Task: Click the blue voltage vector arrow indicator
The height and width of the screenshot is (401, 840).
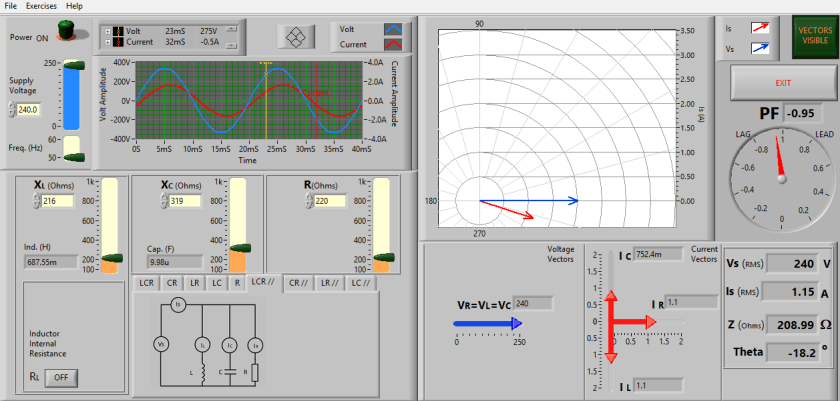Action: point(488,323)
